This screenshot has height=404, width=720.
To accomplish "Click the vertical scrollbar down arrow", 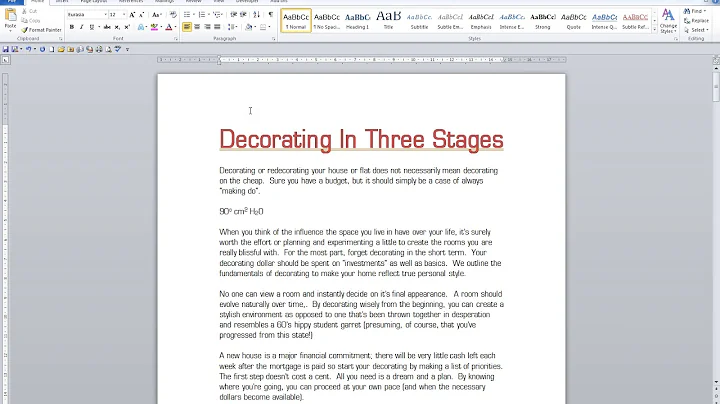I will click(x=716, y=382).
